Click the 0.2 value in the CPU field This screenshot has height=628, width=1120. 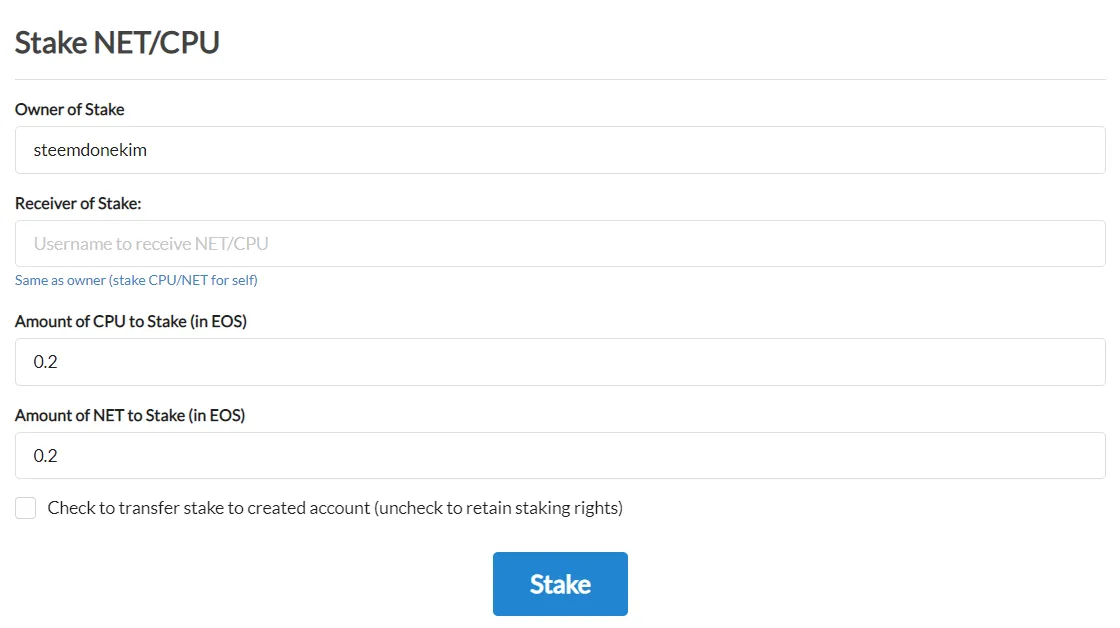[45, 362]
